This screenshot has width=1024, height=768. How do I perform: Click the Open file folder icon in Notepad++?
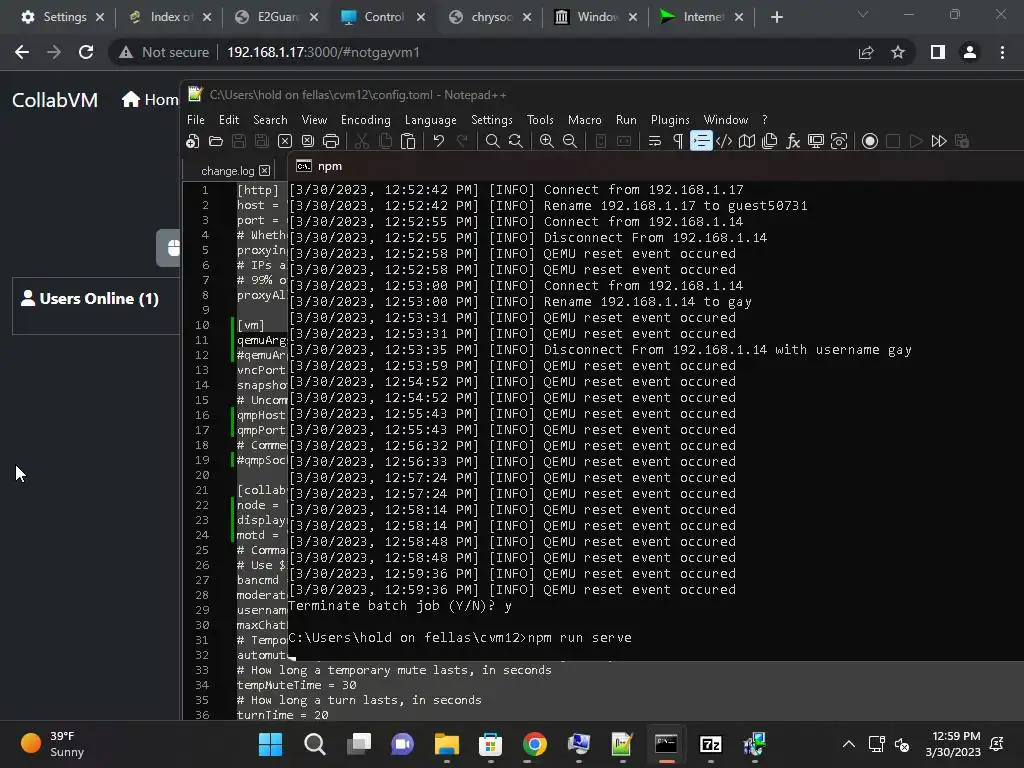point(216,141)
